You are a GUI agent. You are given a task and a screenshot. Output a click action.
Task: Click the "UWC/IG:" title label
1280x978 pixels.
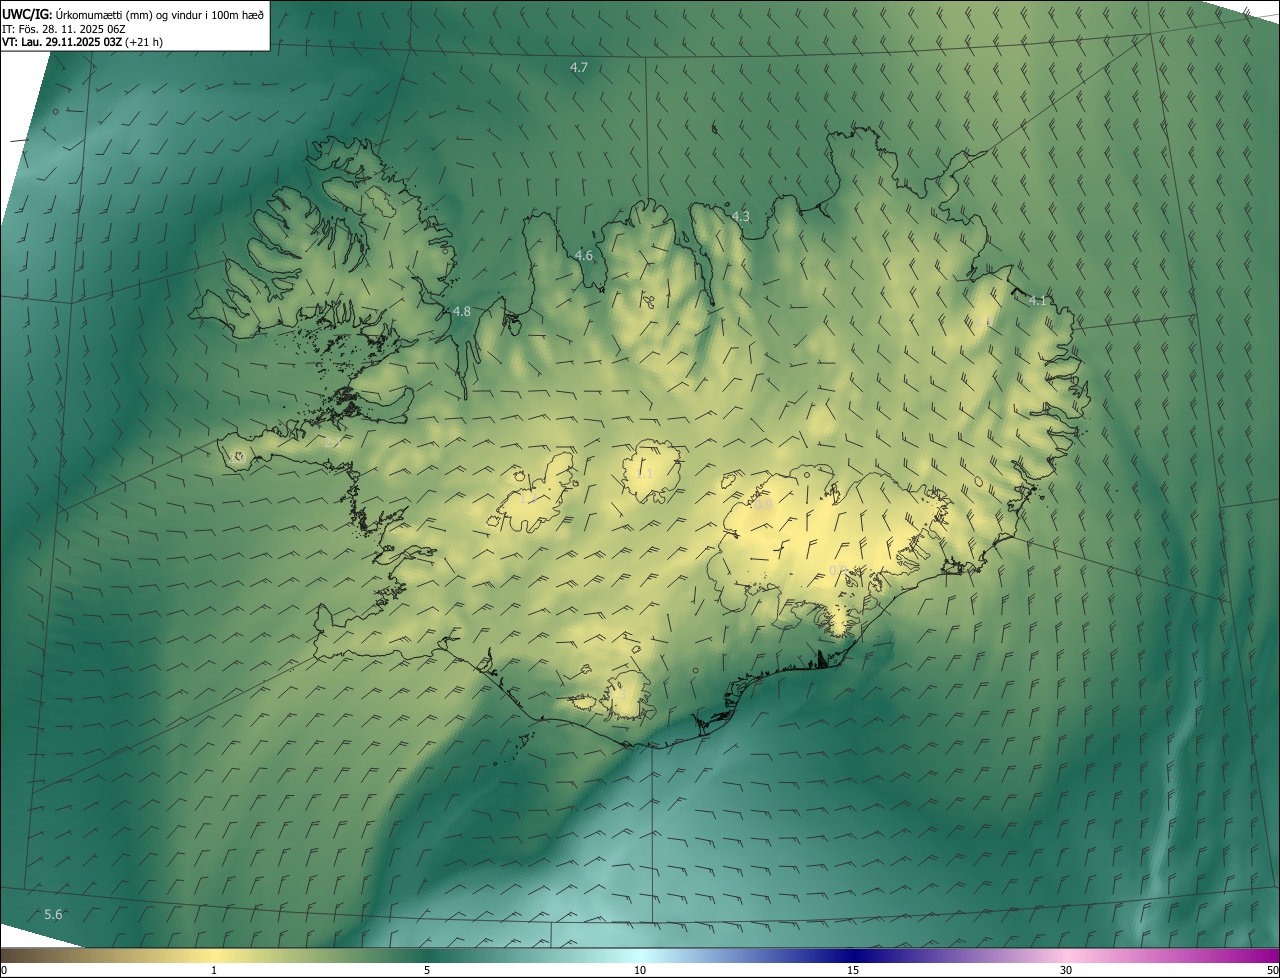pyautogui.click(x=27, y=14)
